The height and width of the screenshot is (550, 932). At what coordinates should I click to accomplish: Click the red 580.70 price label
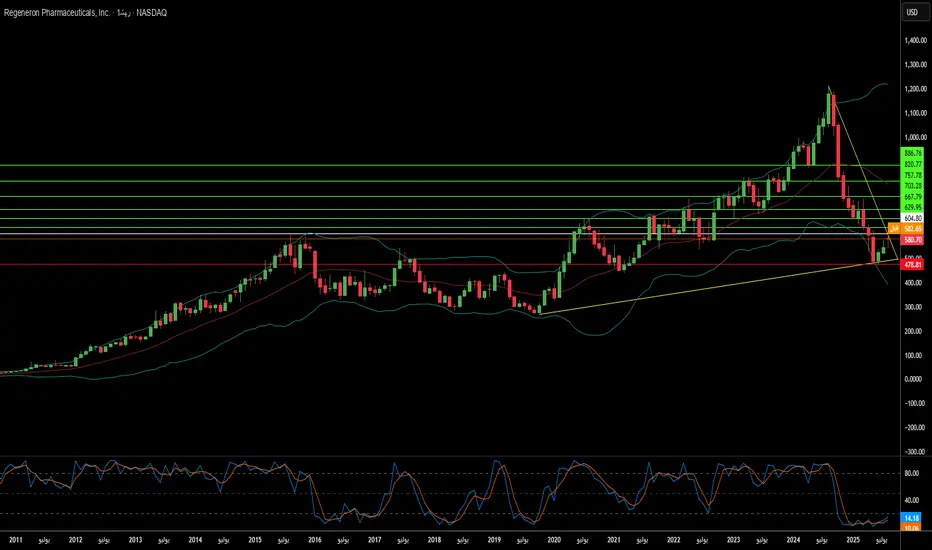coord(912,240)
